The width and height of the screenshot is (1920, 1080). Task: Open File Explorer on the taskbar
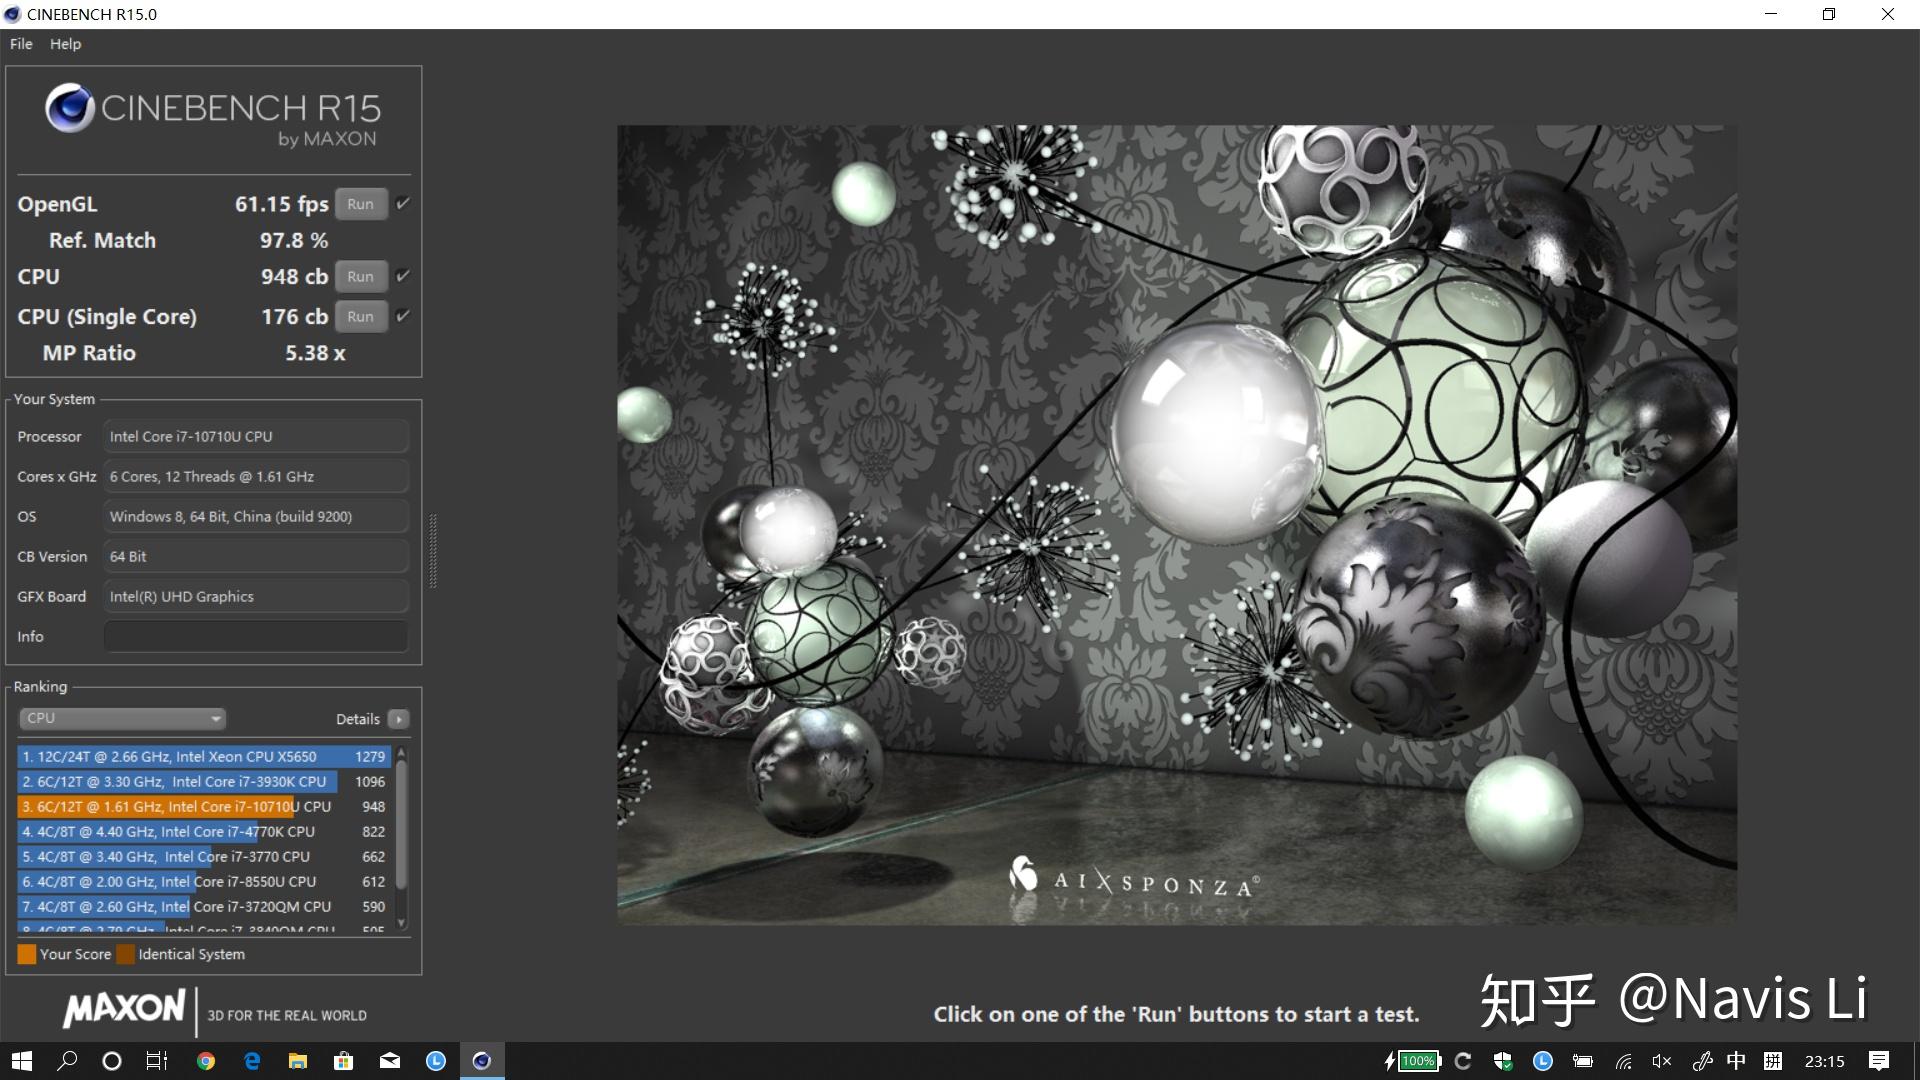click(x=298, y=1061)
